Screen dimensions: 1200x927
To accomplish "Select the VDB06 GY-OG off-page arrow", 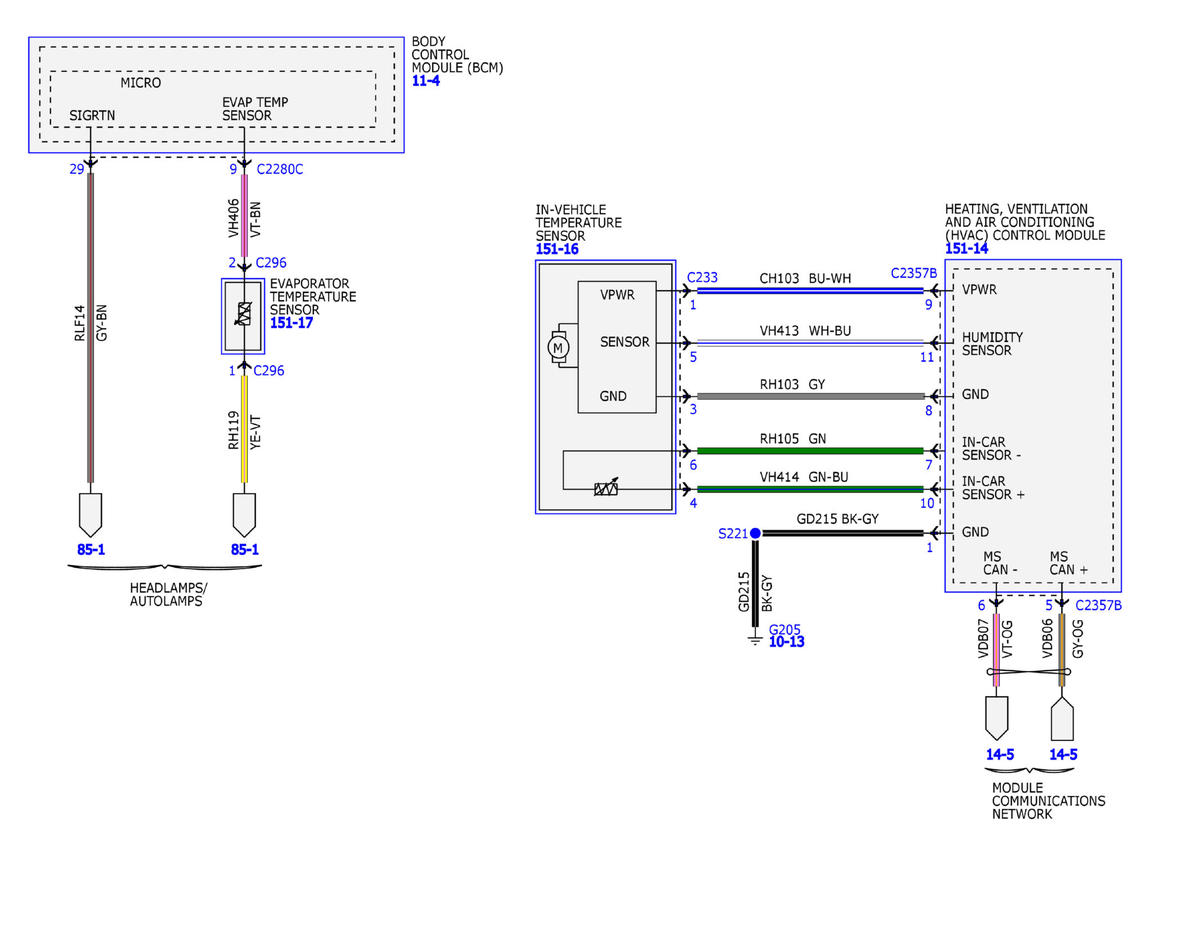I will click(1062, 717).
